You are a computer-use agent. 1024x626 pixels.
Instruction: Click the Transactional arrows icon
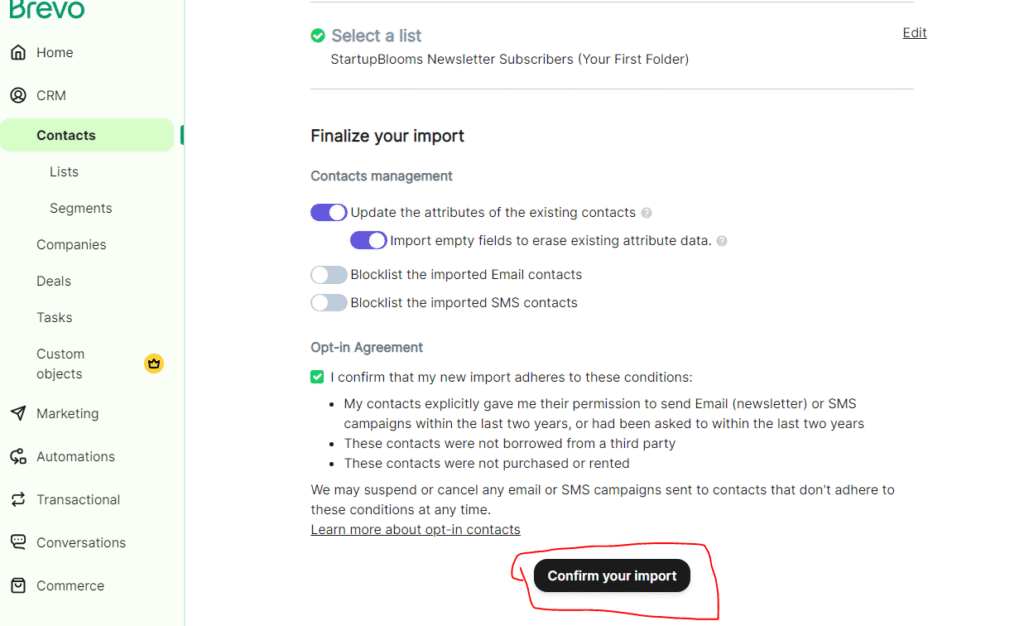[x=18, y=500]
